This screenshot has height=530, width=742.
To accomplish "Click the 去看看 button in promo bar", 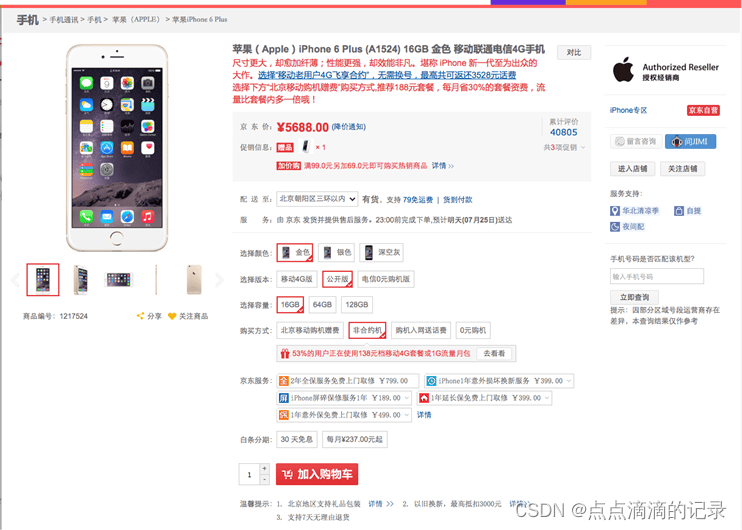I will (494, 353).
